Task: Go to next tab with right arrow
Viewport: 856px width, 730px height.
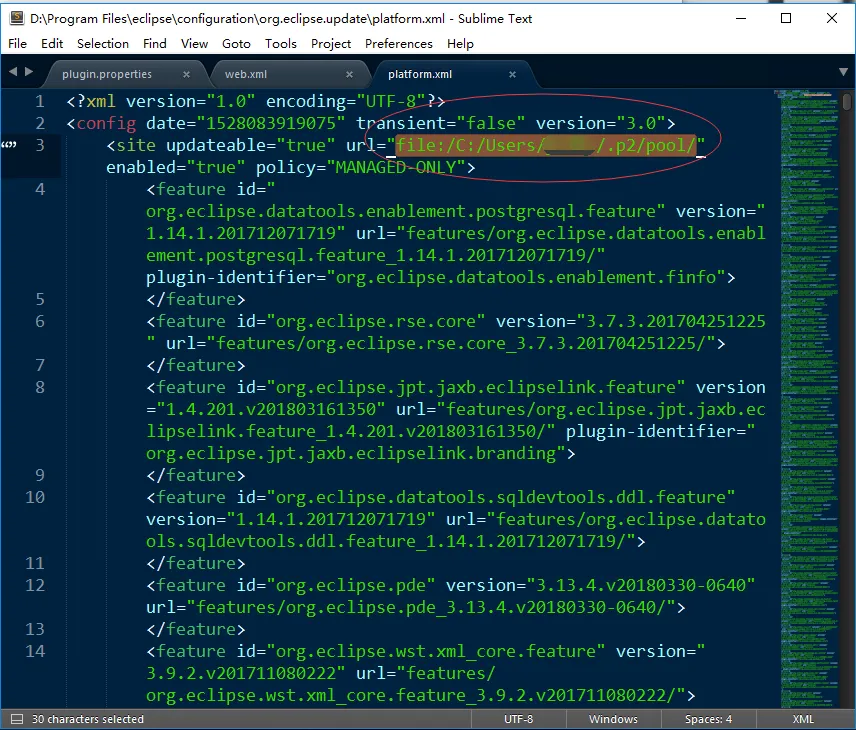Action: (29, 72)
